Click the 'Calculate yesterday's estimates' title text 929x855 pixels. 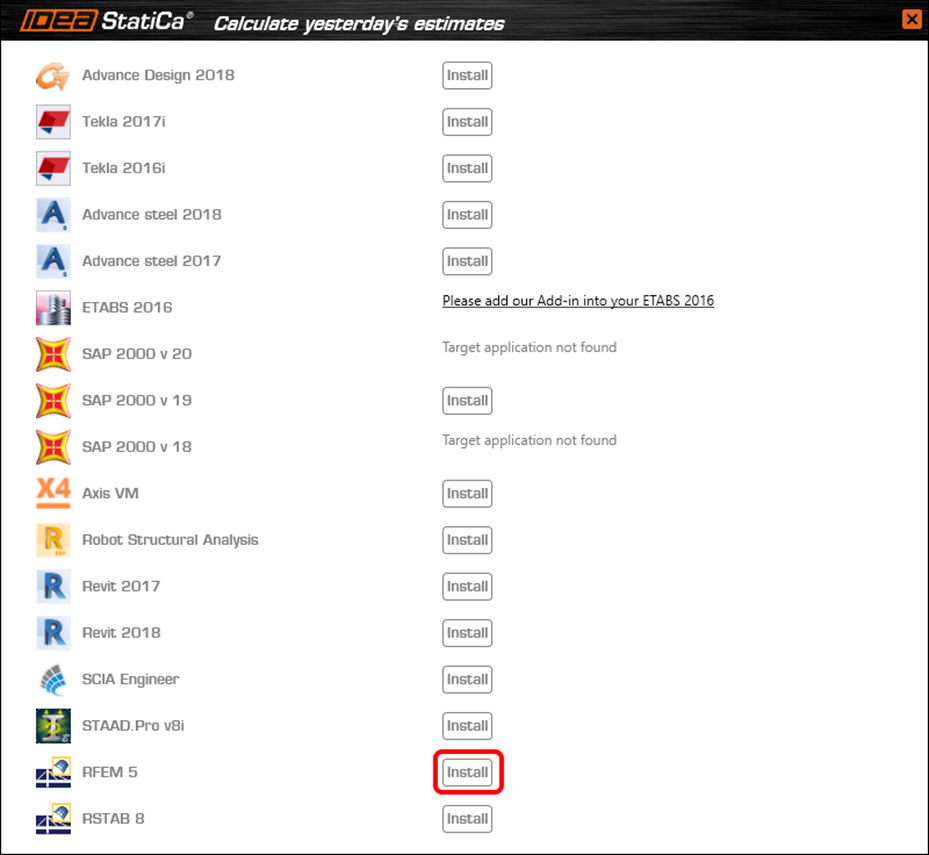click(x=359, y=24)
